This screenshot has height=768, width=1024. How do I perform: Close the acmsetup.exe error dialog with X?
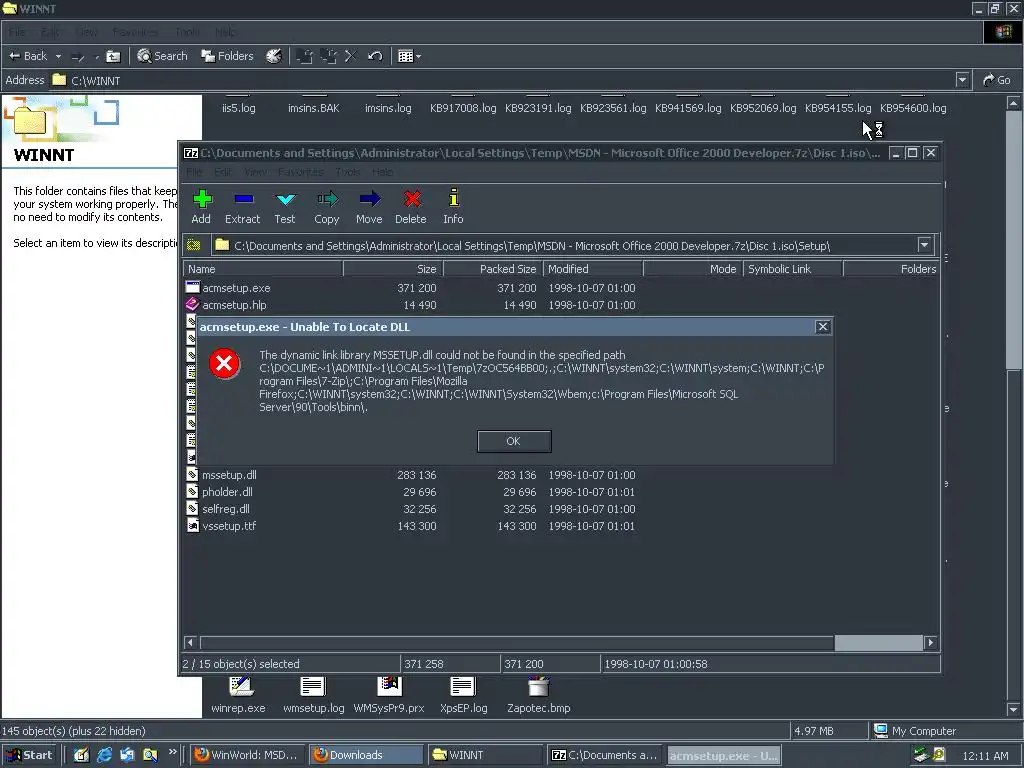[x=823, y=327]
